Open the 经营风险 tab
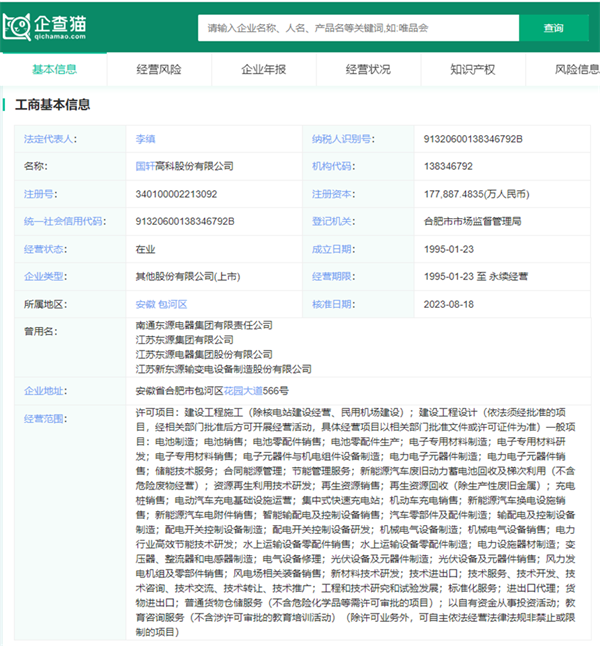 point(159,69)
